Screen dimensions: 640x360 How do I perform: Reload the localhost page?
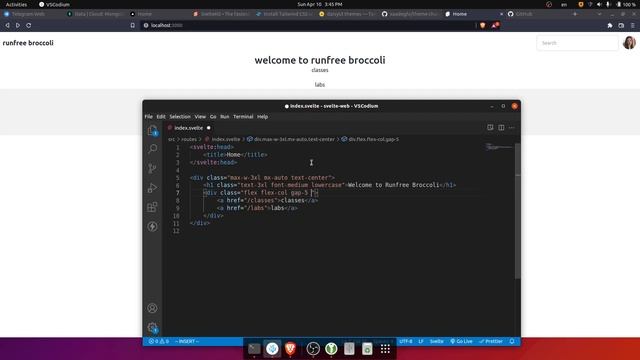(x=29, y=25)
